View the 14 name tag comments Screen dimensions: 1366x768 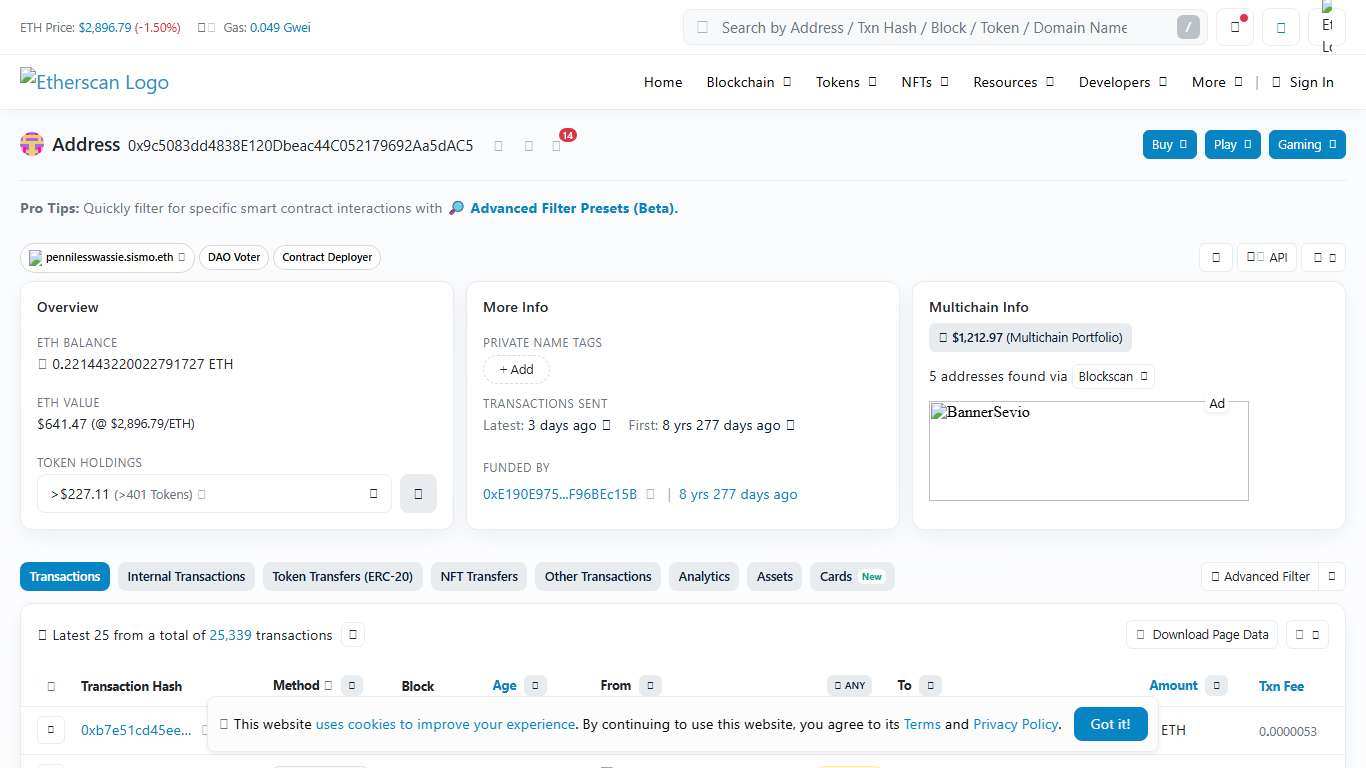[x=560, y=145]
